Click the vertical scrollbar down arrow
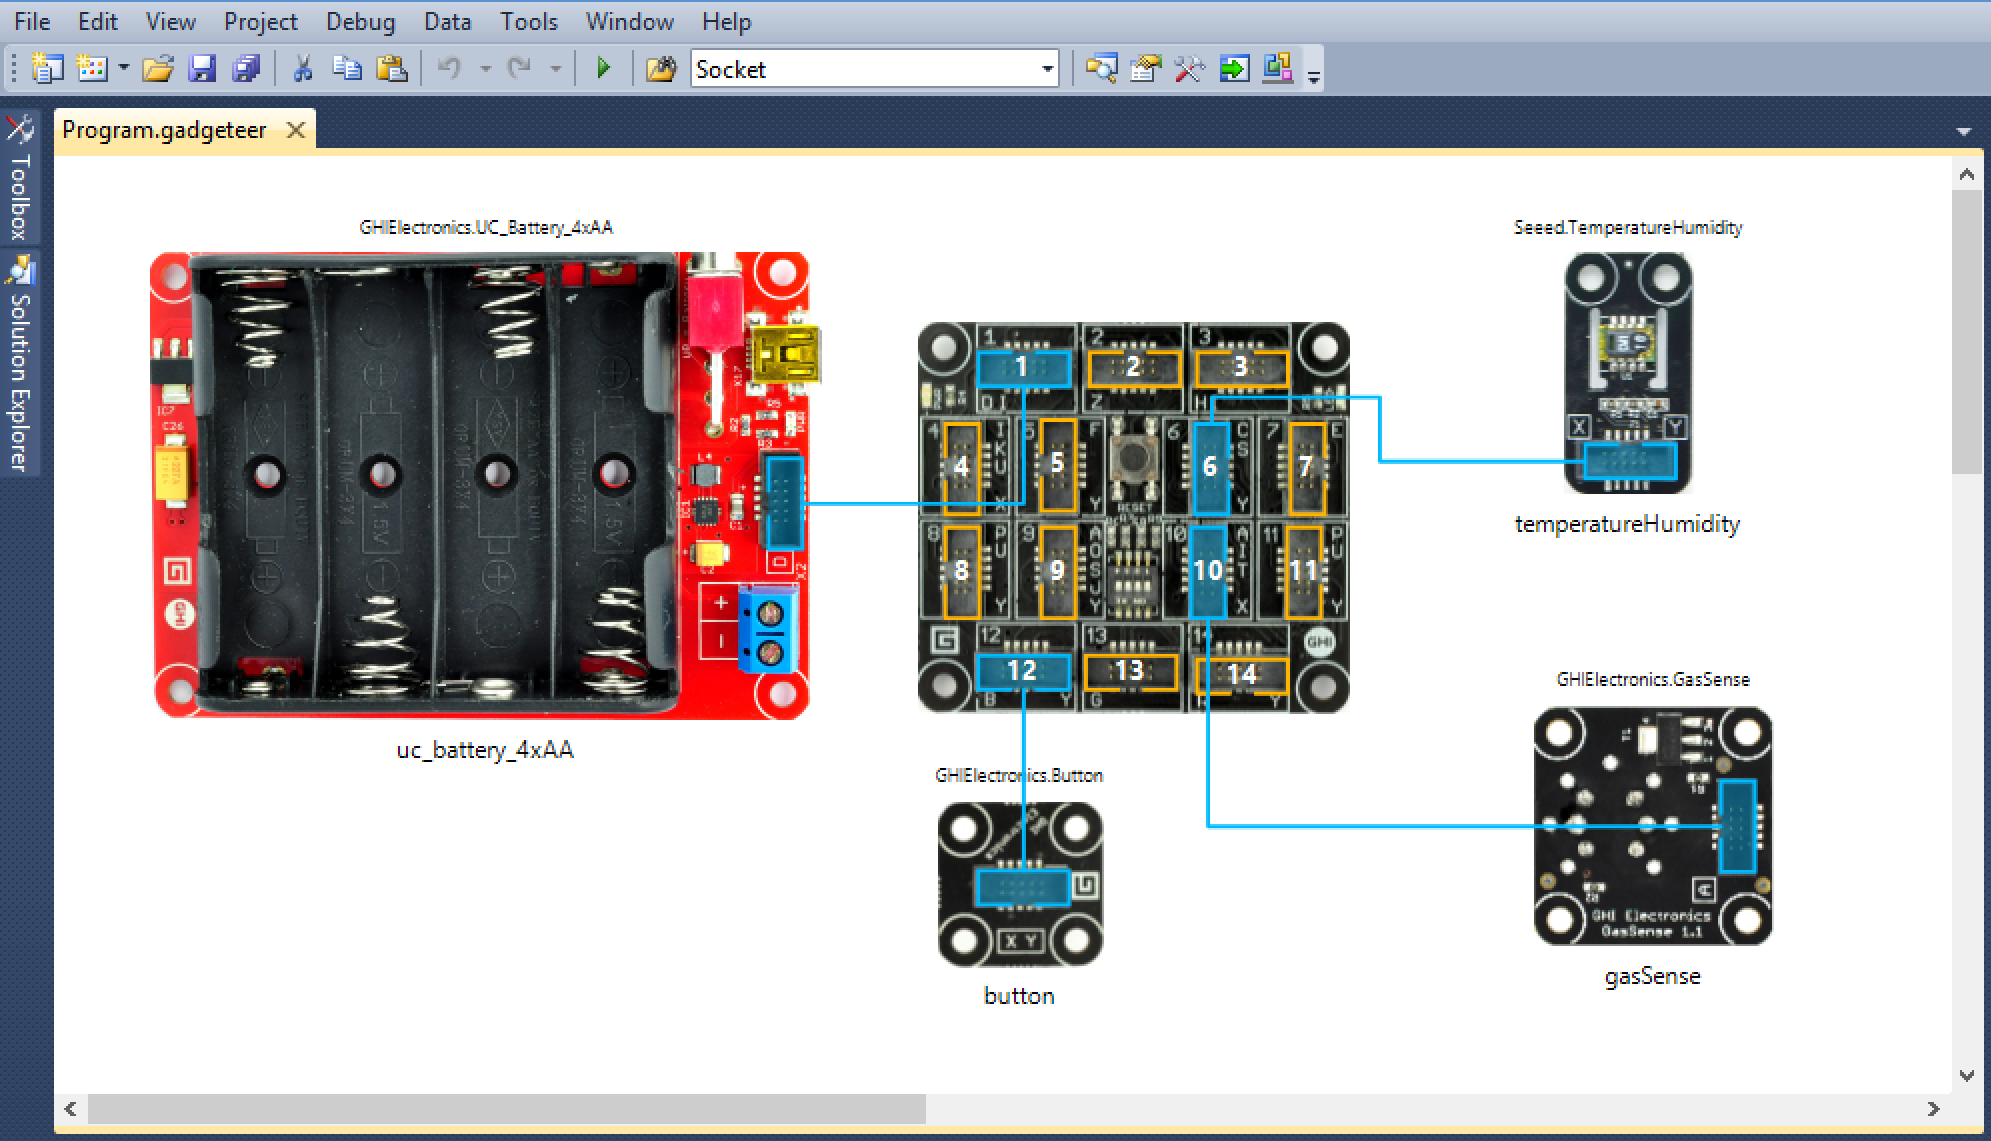1991x1141 pixels. point(1966,1076)
